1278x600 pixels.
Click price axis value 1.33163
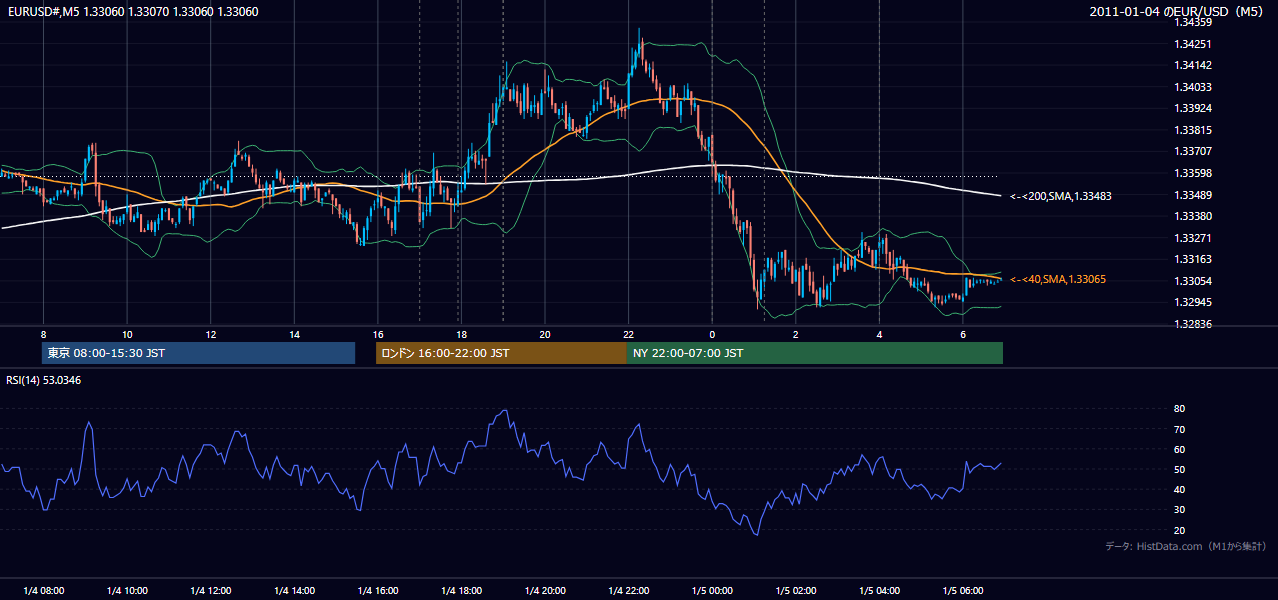pyautogui.click(x=1194, y=259)
